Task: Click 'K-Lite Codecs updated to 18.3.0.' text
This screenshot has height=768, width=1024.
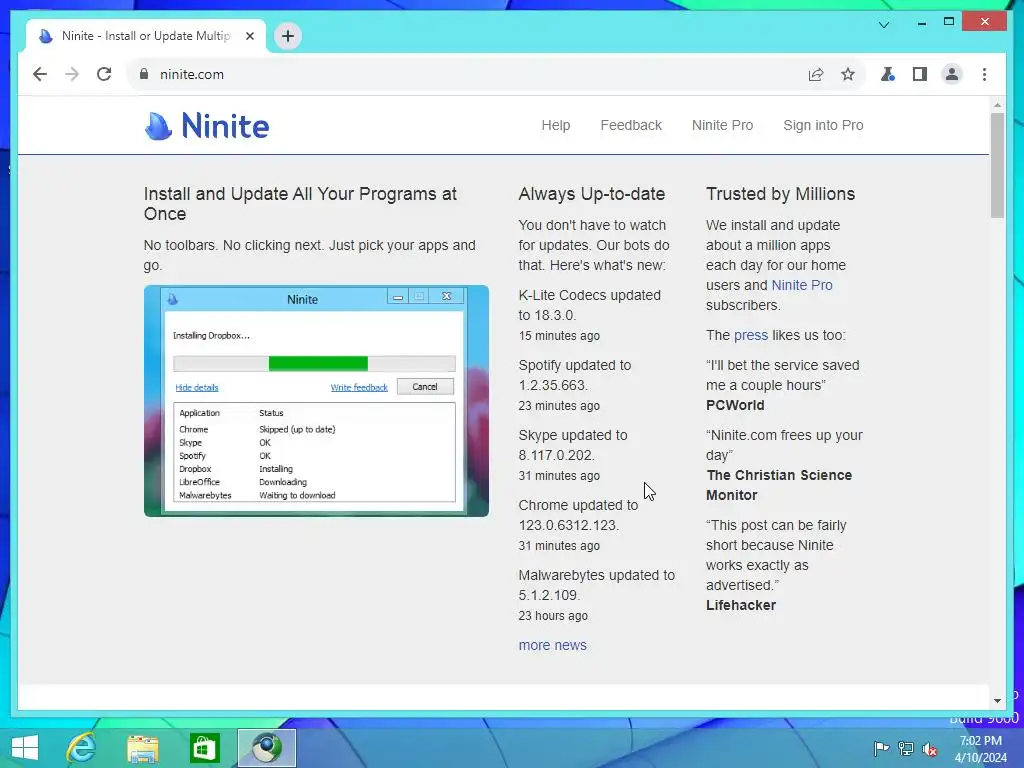Action: [590, 305]
